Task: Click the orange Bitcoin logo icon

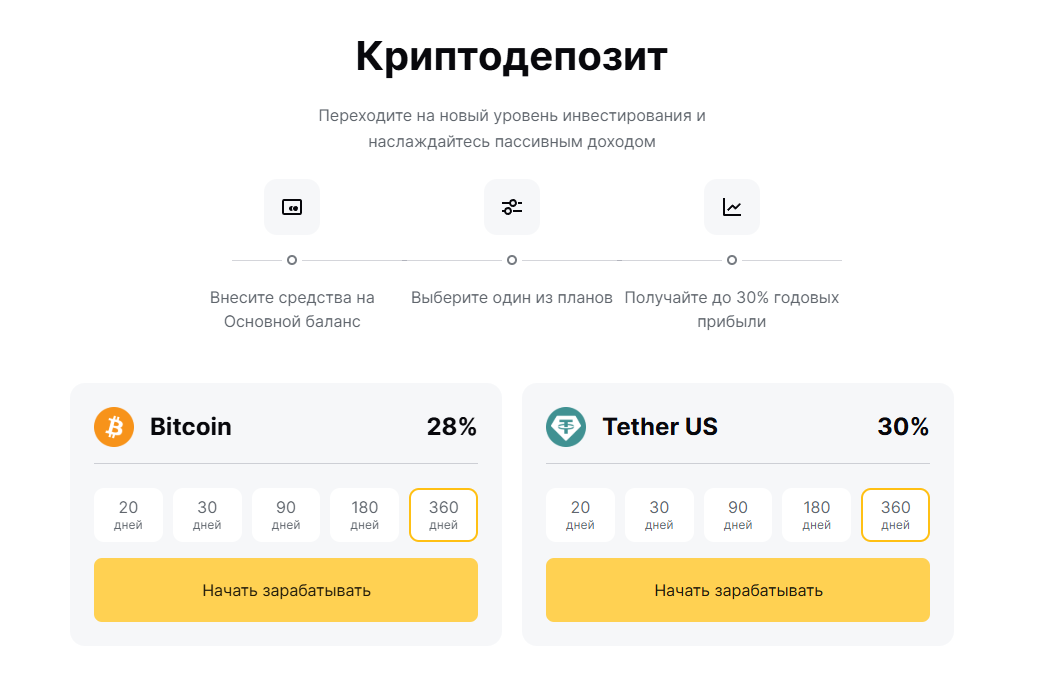Action: [x=114, y=427]
